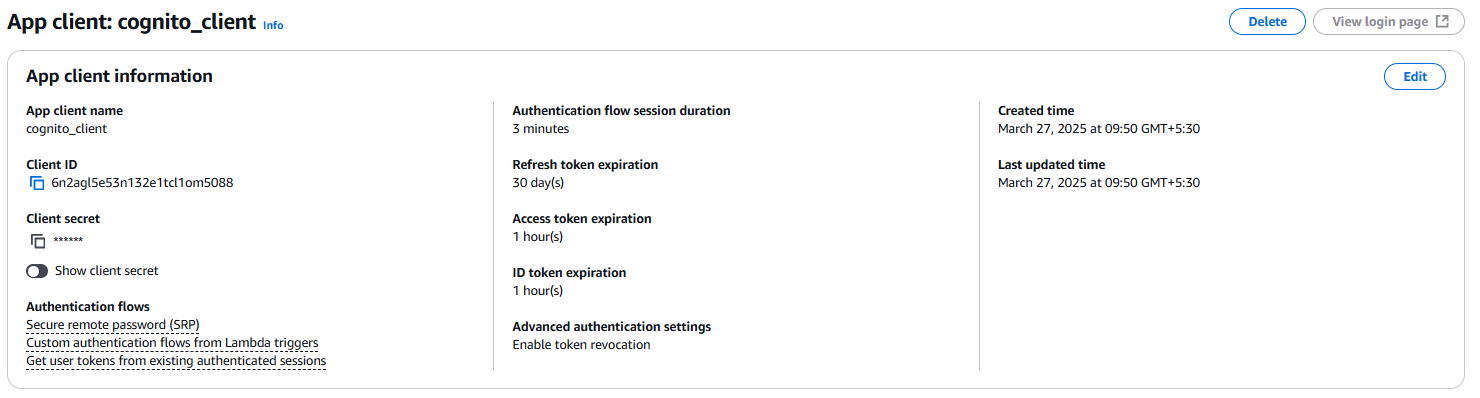Click the Enable token revocation text
This screenshot has width=1480, height=398.
(581, 345)
